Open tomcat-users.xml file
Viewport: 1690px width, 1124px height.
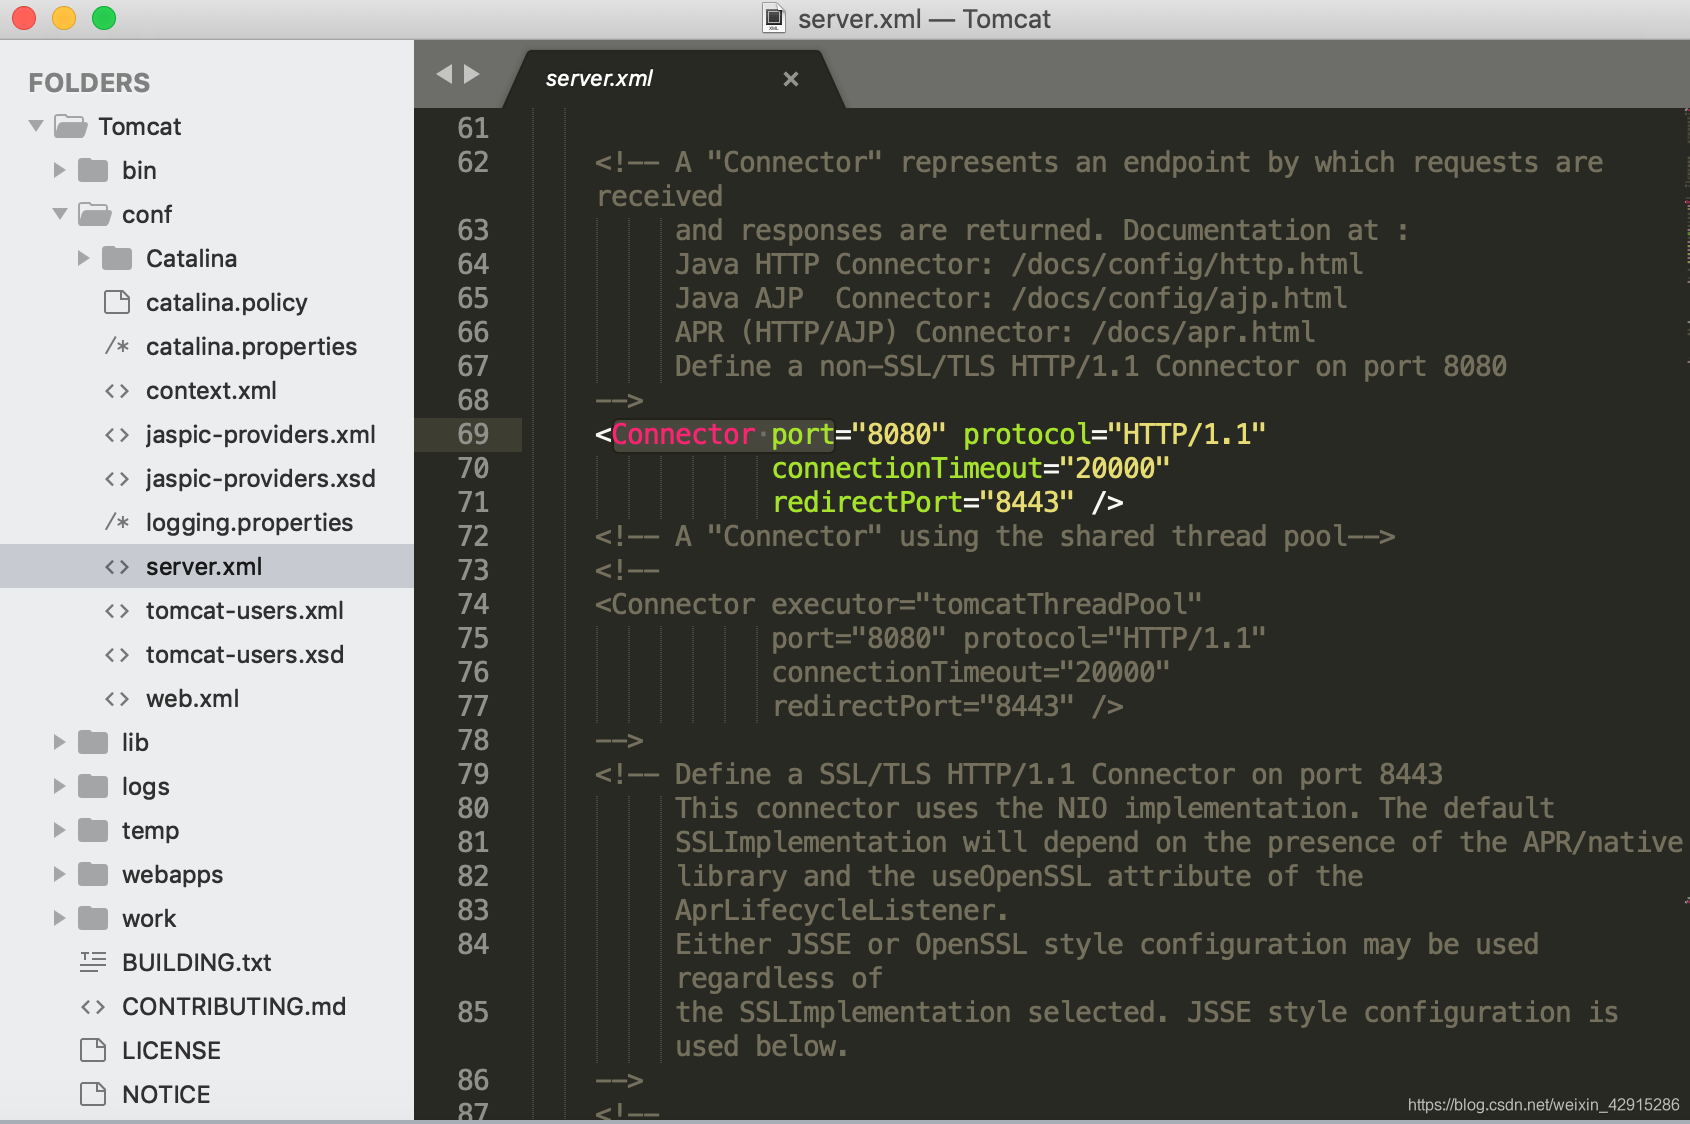pos(245,610)
